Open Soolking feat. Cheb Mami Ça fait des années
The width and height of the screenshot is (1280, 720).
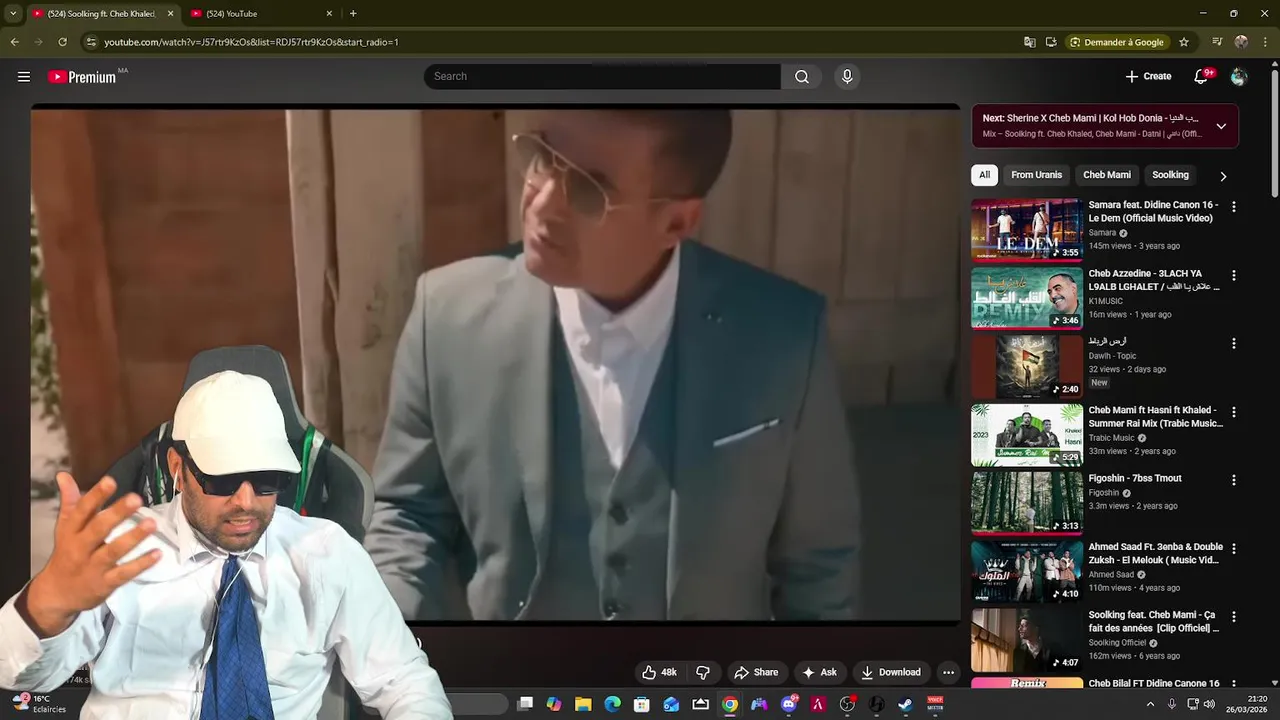(1154, 622)
